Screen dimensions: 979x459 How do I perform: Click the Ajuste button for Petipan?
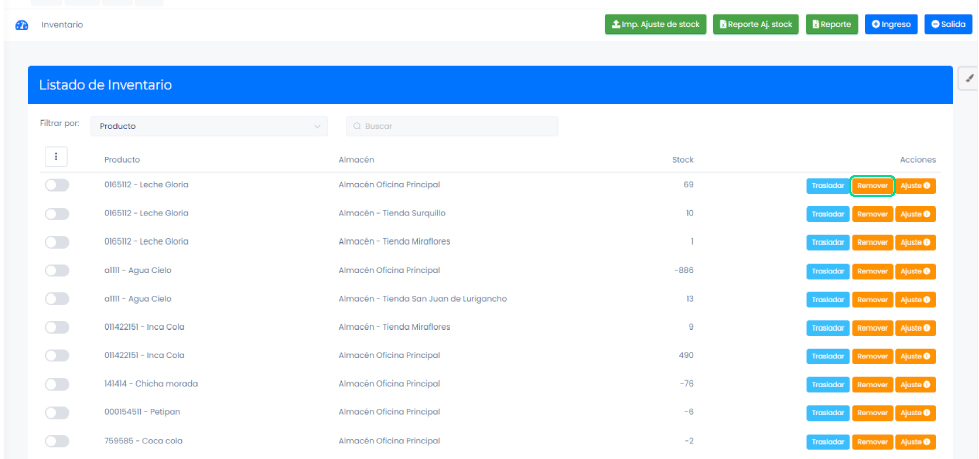coord(915,413)
